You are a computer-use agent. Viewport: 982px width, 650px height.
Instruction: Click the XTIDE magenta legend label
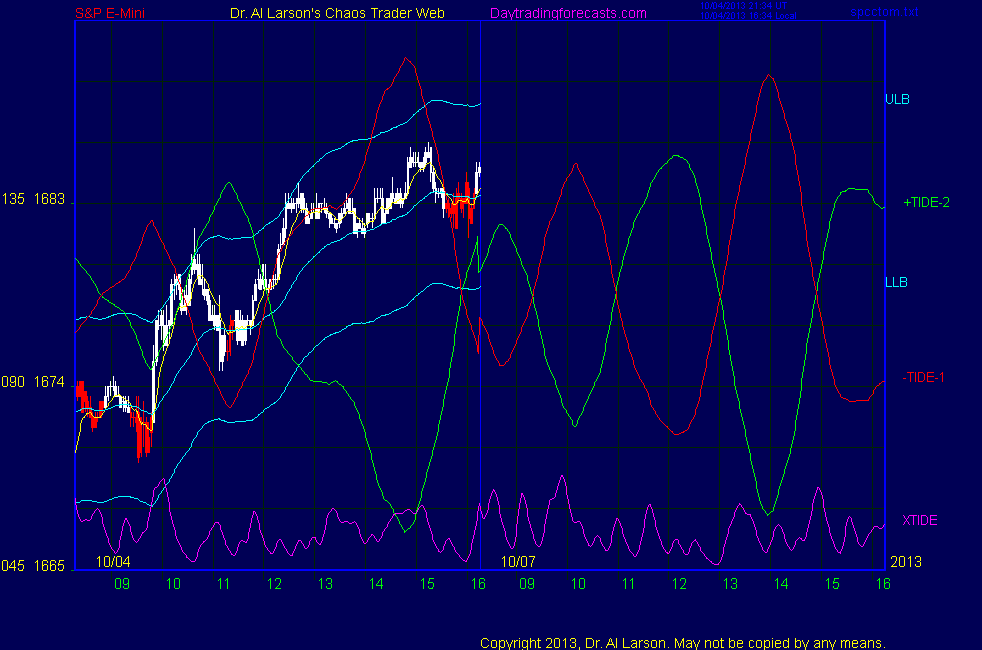[920, 520]
